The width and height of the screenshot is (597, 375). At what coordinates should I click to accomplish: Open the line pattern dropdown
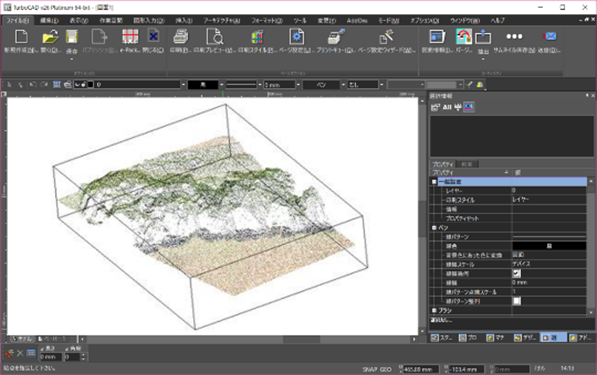click(260, 85)
